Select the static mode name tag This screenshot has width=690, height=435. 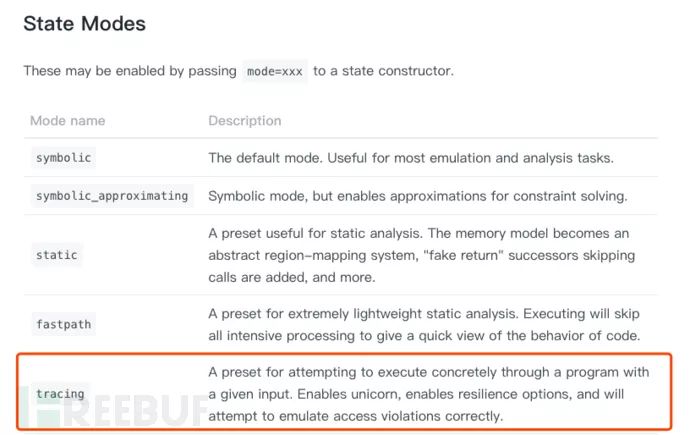(x=57, y=255)
